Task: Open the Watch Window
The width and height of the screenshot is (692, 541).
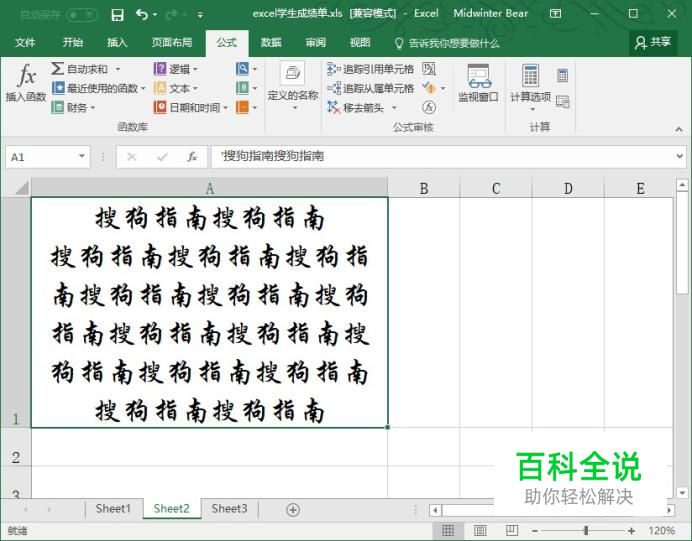Action: (x=478, y=84)
